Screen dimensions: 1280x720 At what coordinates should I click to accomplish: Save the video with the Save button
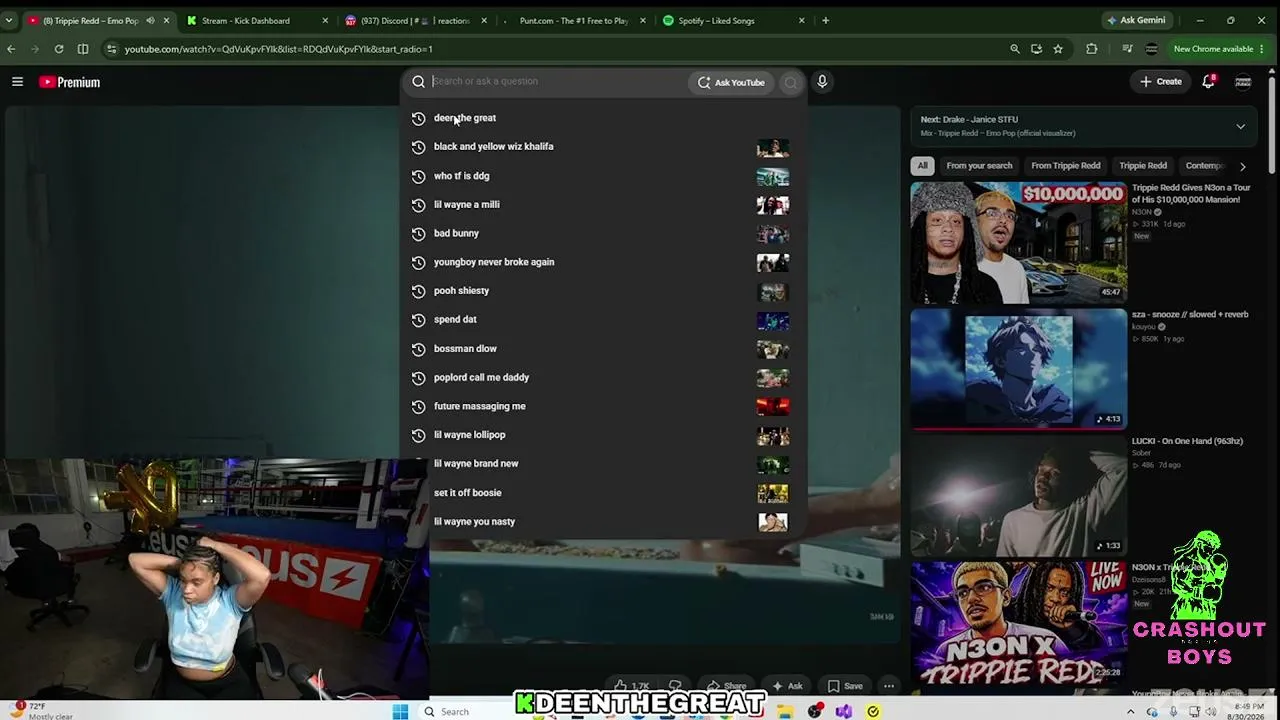[x=845, y=686]
